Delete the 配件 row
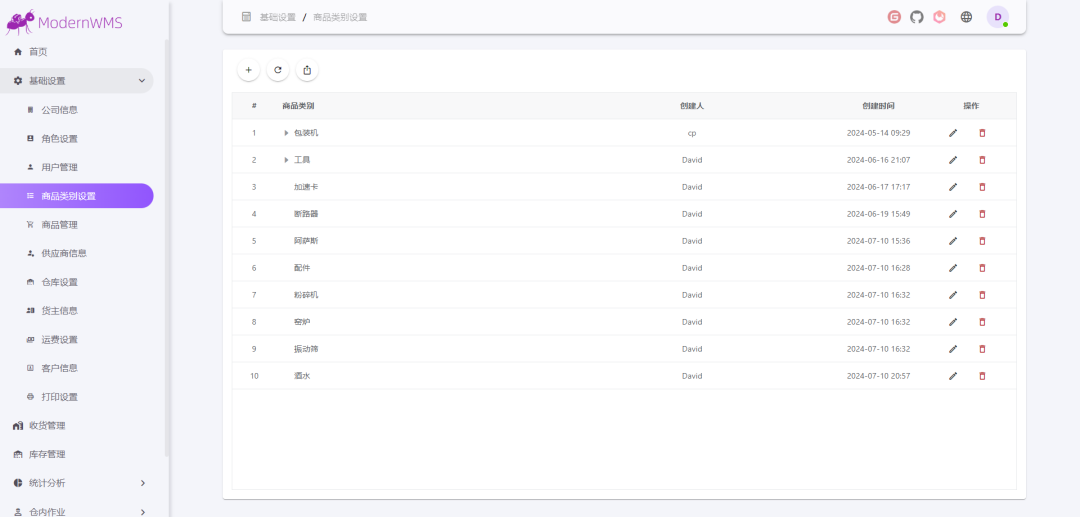1080x517 pixels. [982, 268]
